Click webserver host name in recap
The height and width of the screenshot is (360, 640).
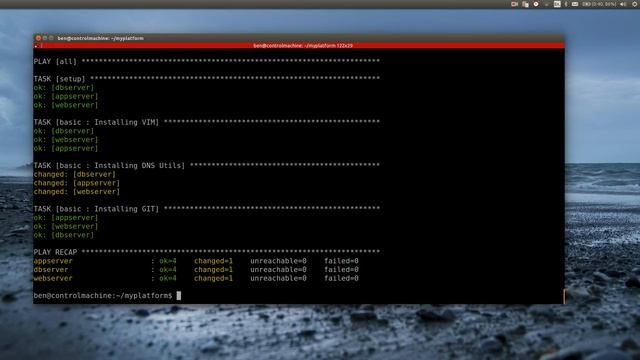(x=53, y=278)
